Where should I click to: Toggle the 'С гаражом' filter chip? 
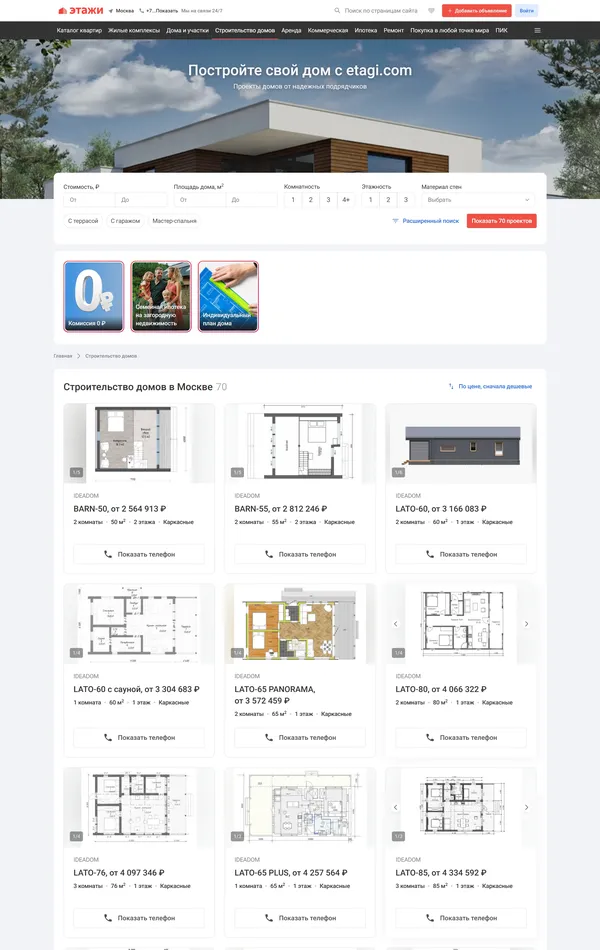click(x=125, y=221)
